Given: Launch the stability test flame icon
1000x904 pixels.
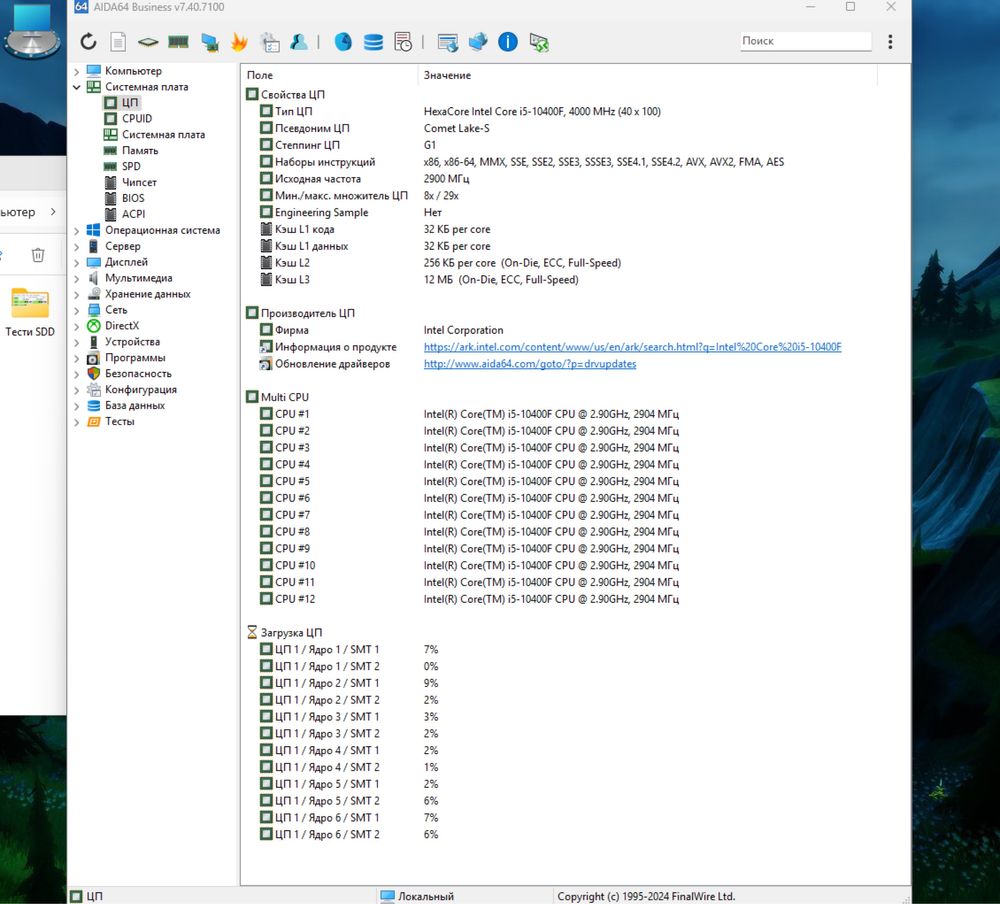Looking at the screenshot, I should (x=239, y=42).
